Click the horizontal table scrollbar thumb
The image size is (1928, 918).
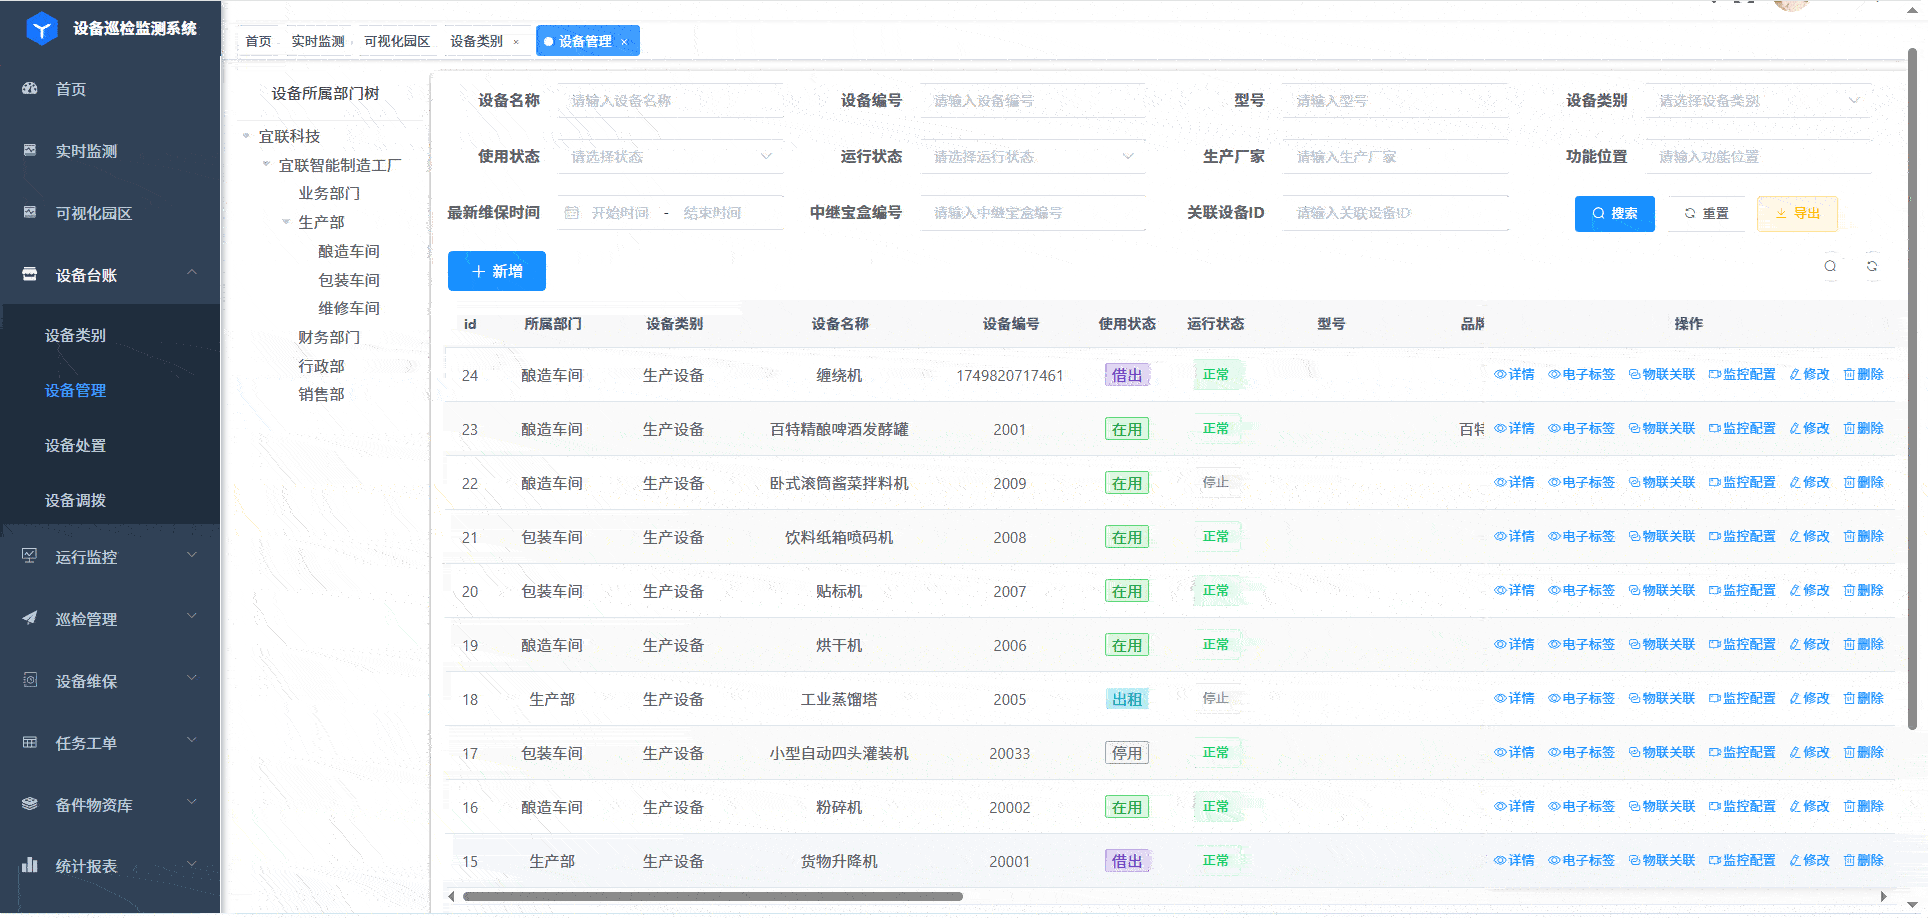click(x=712, y=896)
